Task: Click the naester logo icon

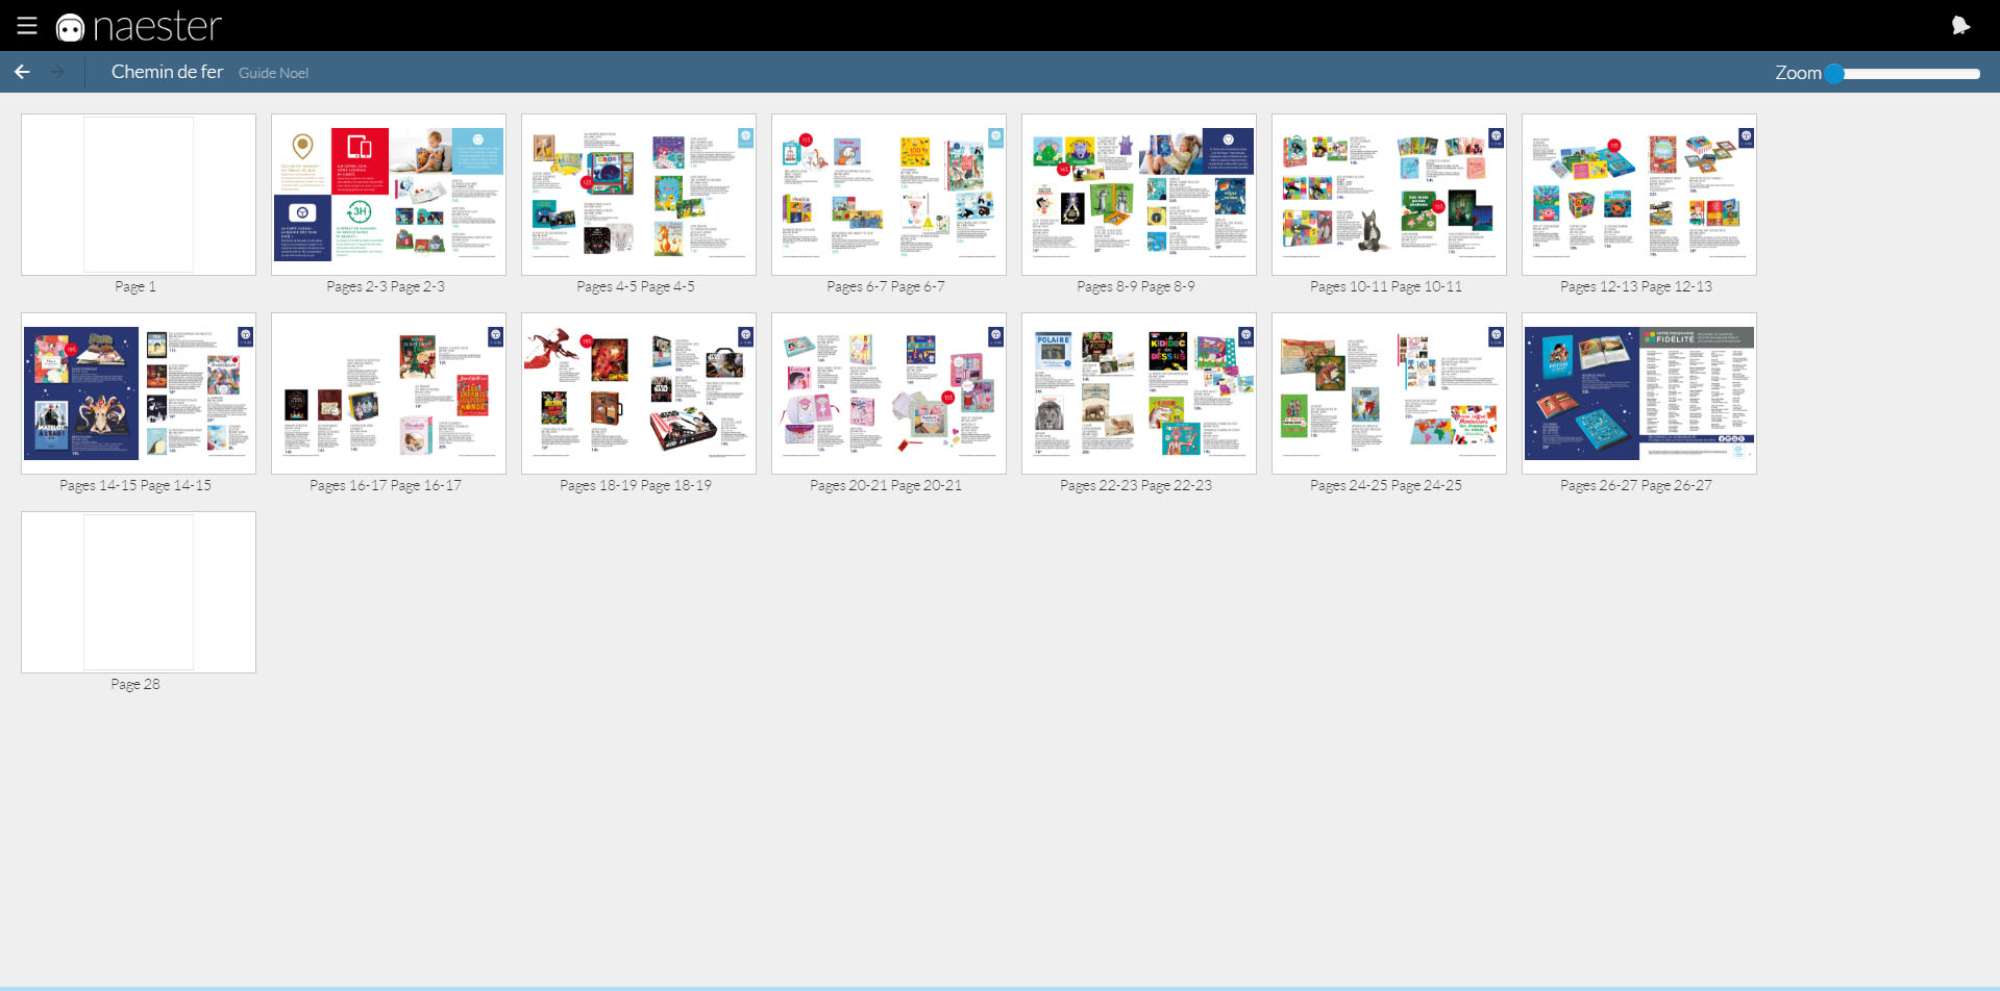Action: pyautogui.click(x=70, y=28)
